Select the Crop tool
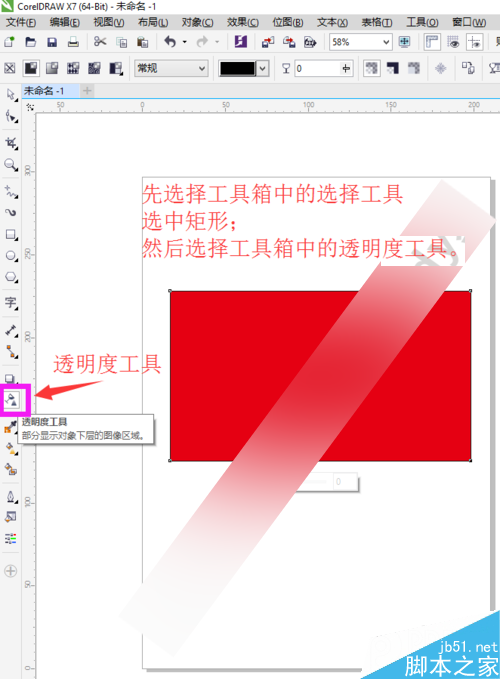Screen dimensions: 500x679 [11, 143]
